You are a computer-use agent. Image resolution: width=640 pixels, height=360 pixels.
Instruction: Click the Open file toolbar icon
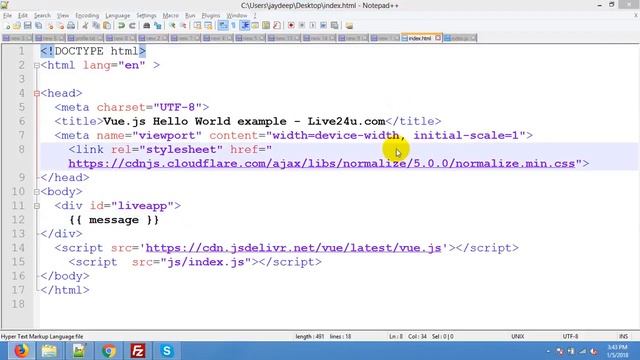(x=17, y=26)
